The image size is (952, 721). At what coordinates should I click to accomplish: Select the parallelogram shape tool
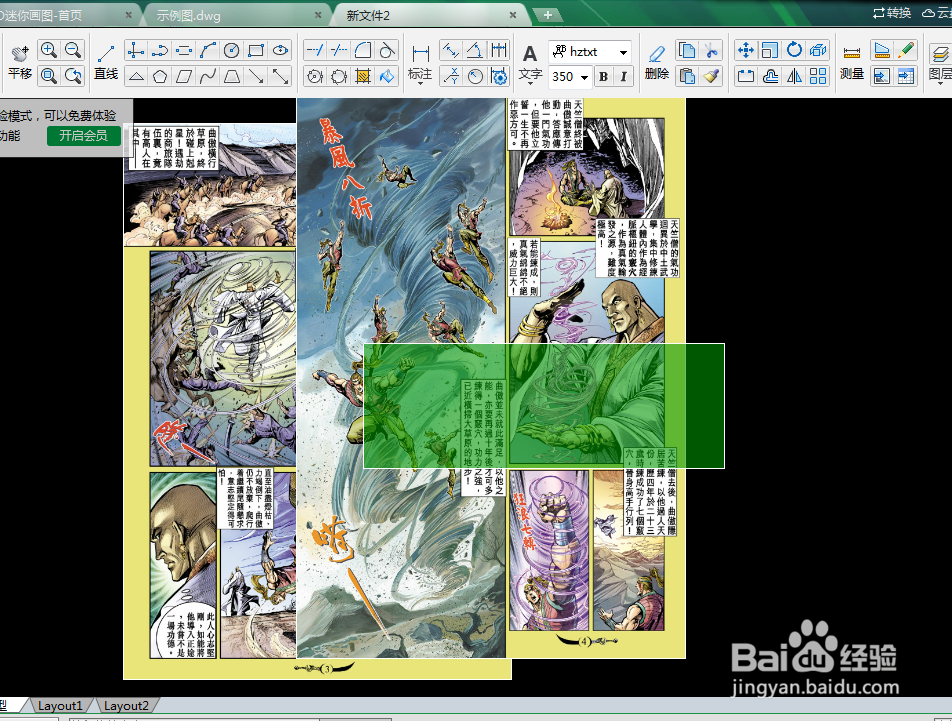click(x=184, y=76)
